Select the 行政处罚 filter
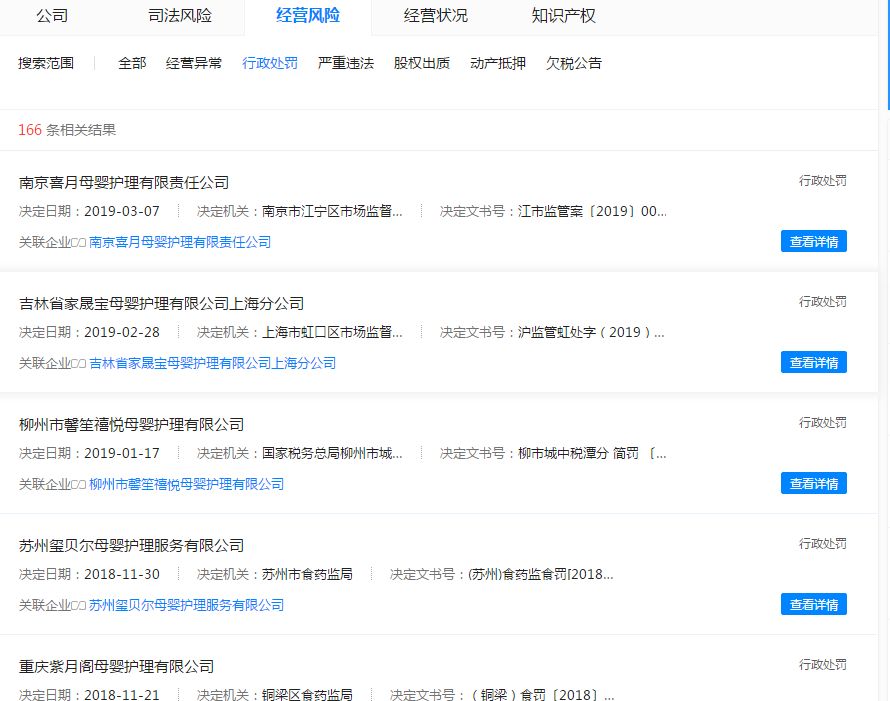Screen dimensions: 890x701 coord(270,63)
